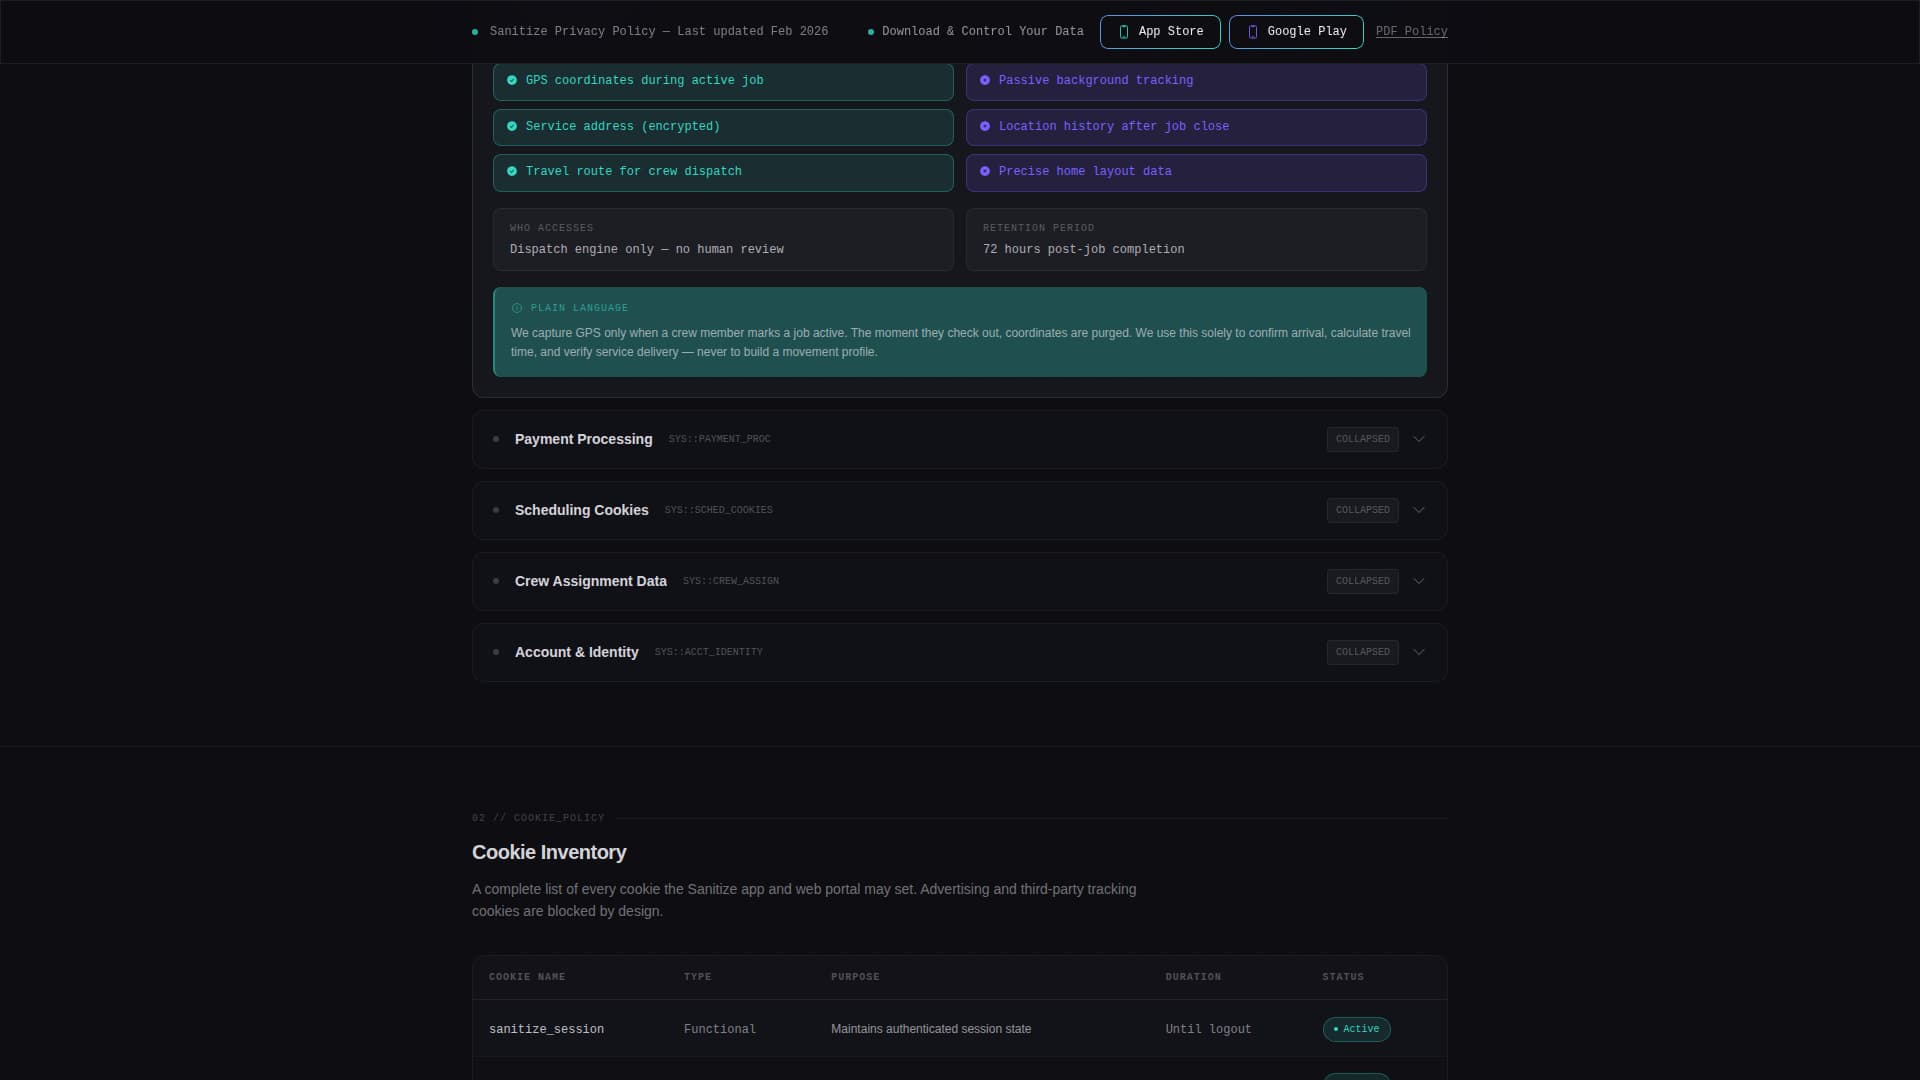
Task: Click COLLAPSED badge on Payment Processing row
Action: pos(1362,439)
